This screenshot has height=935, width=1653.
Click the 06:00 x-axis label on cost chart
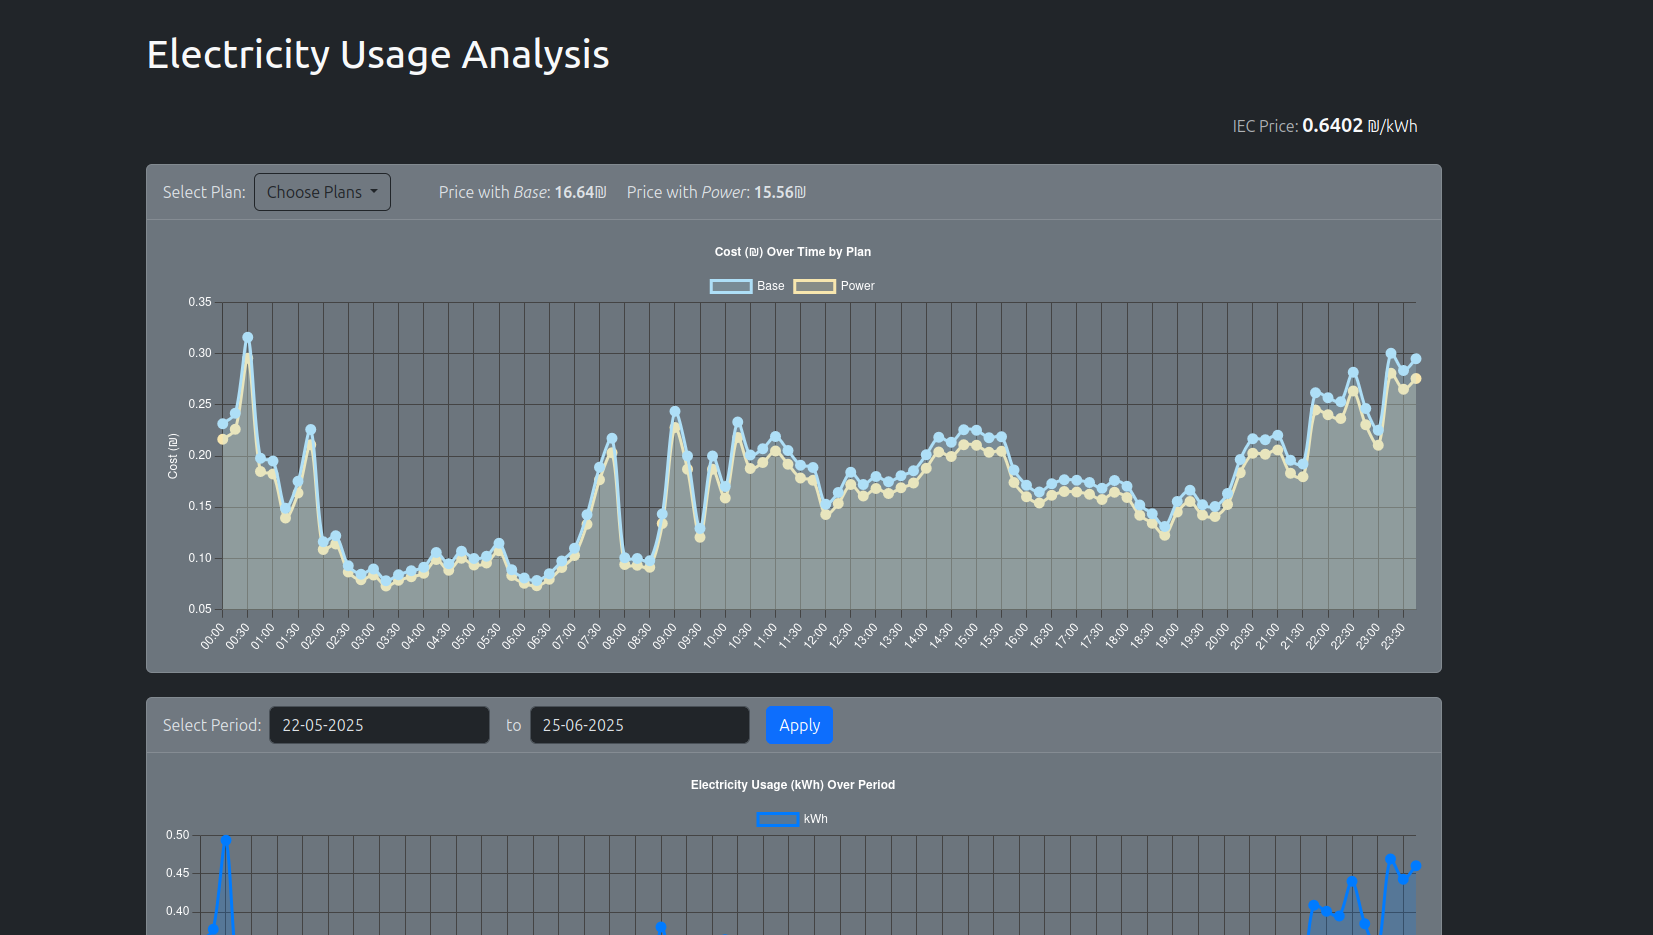(514, 636)
